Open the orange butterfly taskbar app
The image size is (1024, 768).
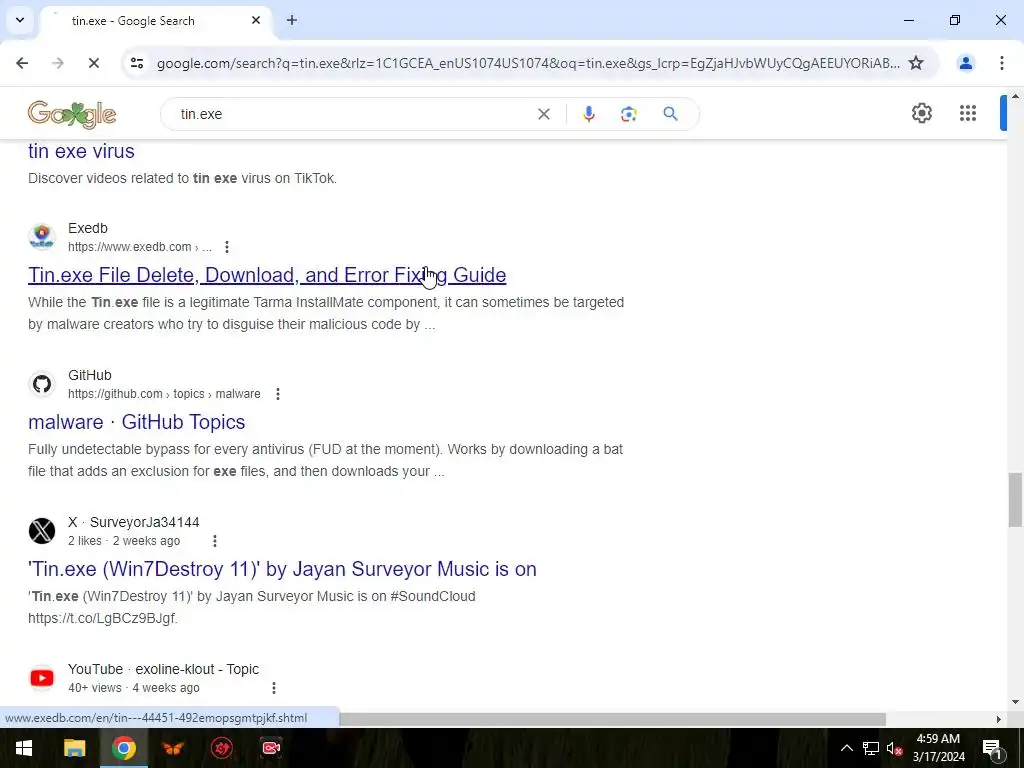173,748
